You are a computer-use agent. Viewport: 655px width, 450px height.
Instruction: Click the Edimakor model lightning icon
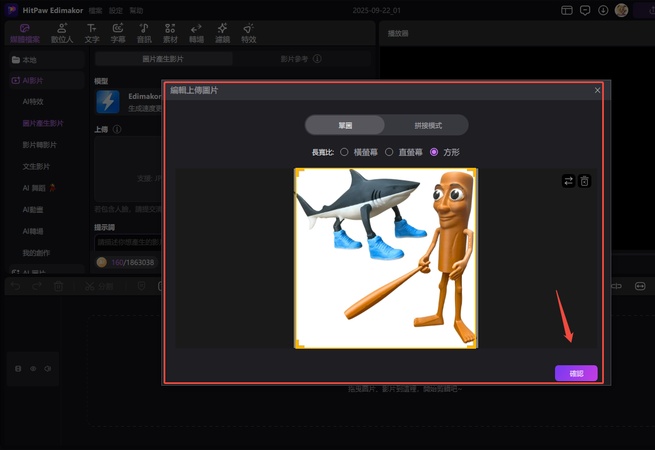coord(108,102)
